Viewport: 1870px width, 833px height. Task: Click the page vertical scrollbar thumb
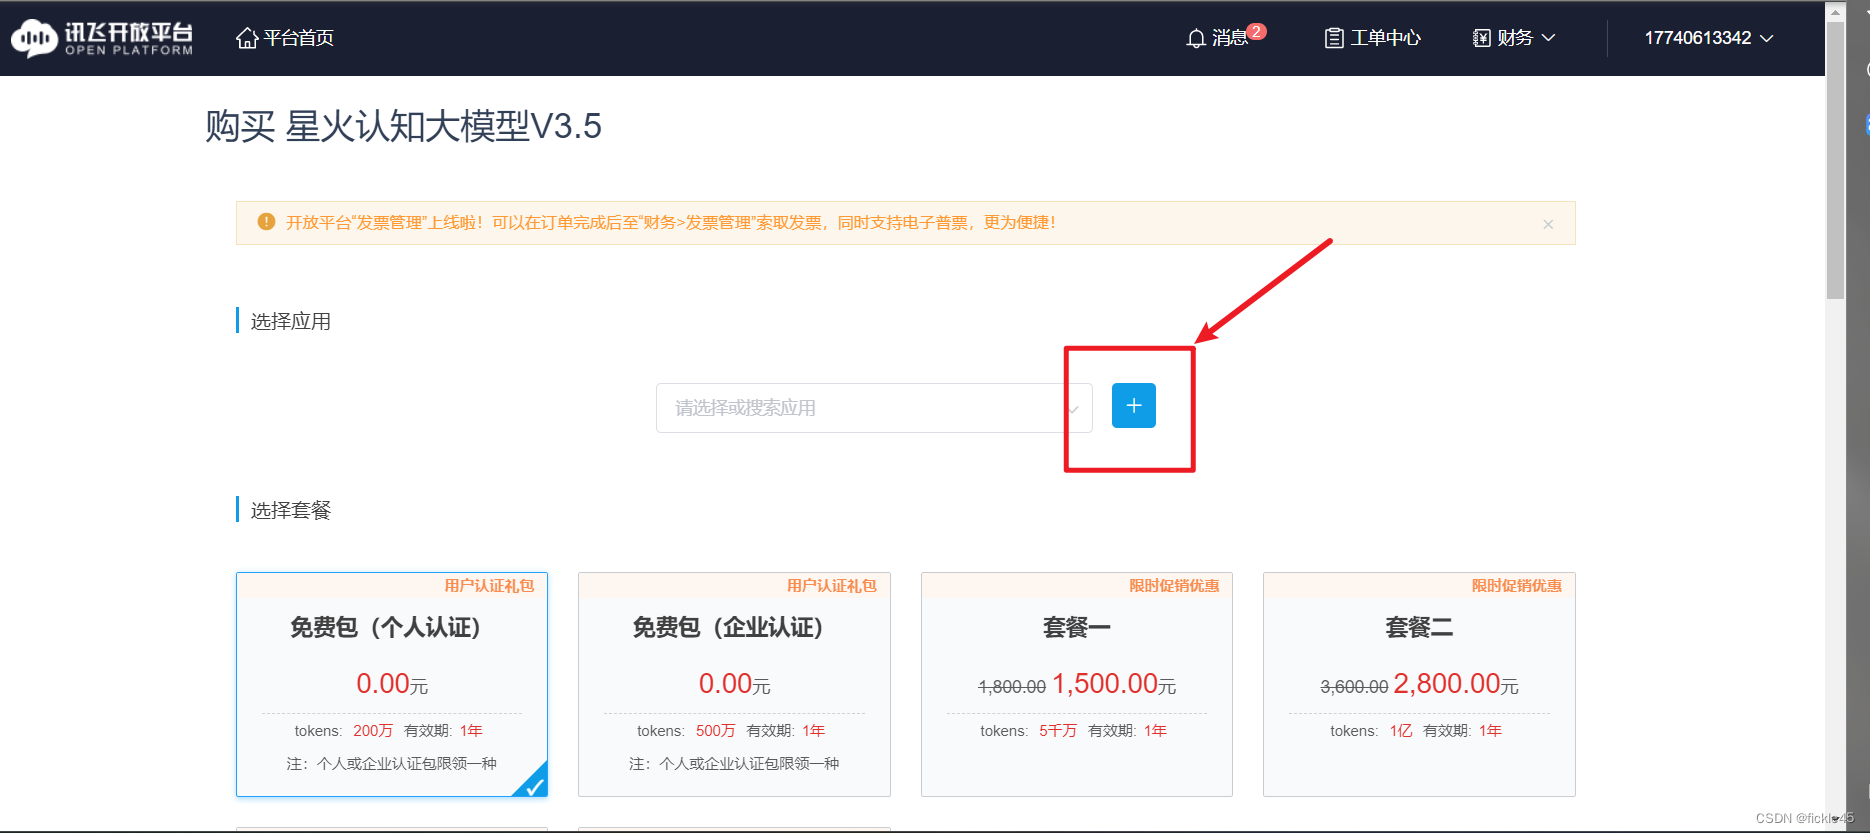[1835, 160]
